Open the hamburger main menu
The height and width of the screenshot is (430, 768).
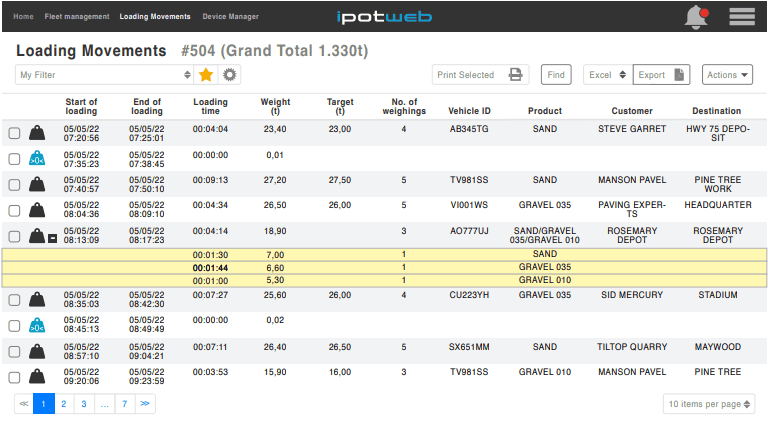coord(741,16)
